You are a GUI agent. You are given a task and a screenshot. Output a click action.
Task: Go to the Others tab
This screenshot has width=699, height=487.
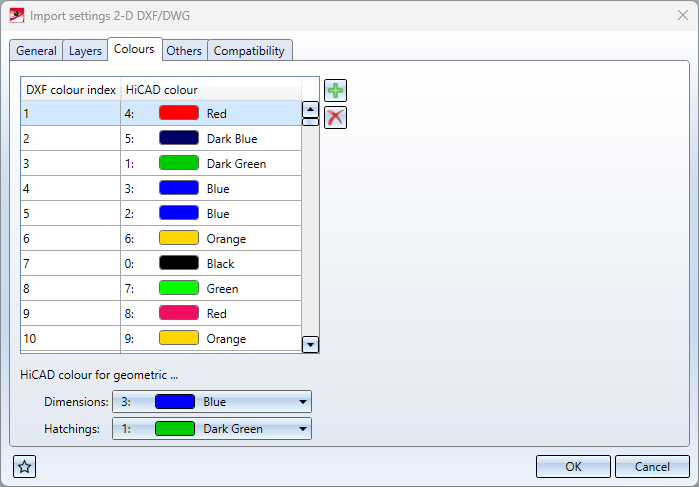tap(184, 51)
